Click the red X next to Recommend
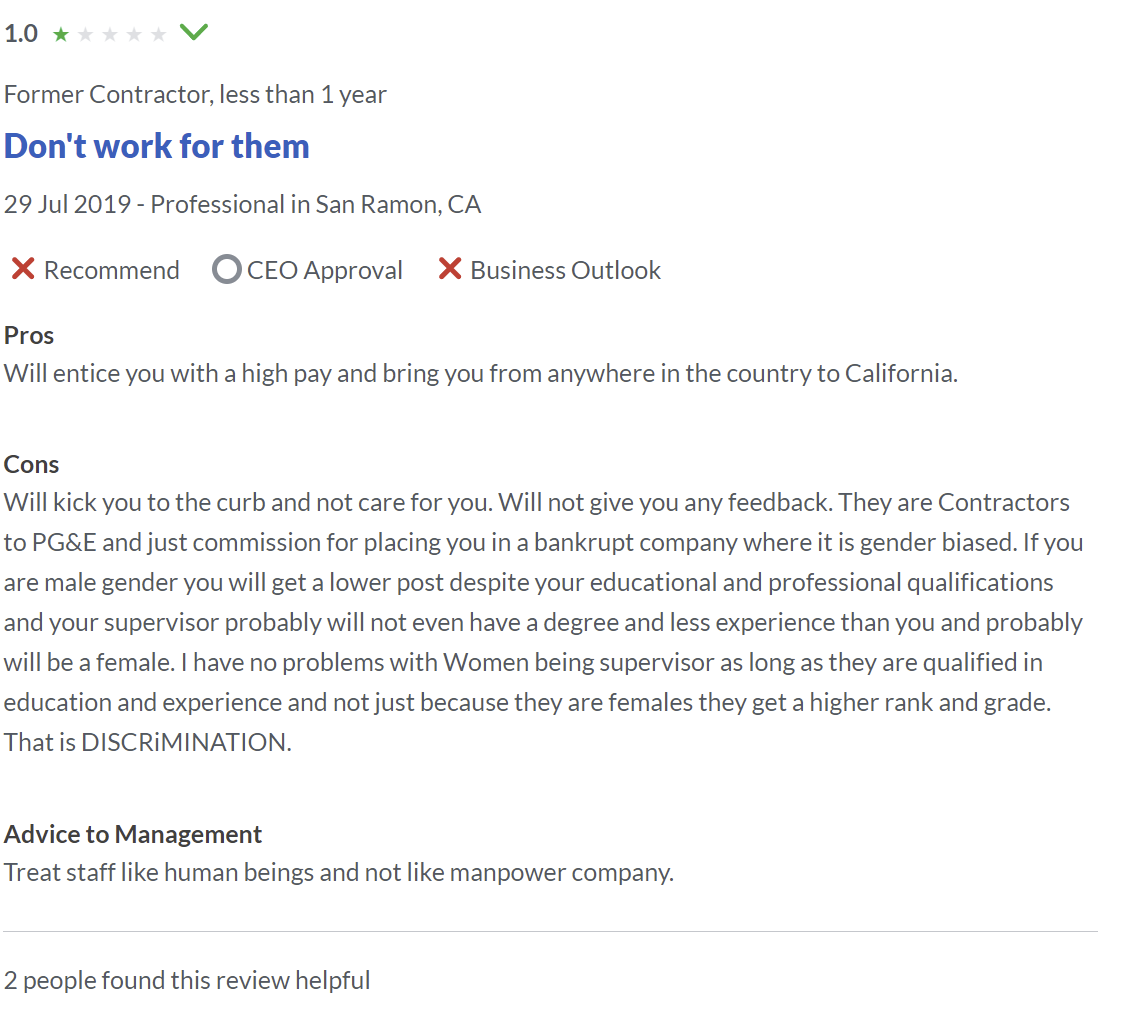This screenshot has height=1024, width=1122. tap(23, 269)
